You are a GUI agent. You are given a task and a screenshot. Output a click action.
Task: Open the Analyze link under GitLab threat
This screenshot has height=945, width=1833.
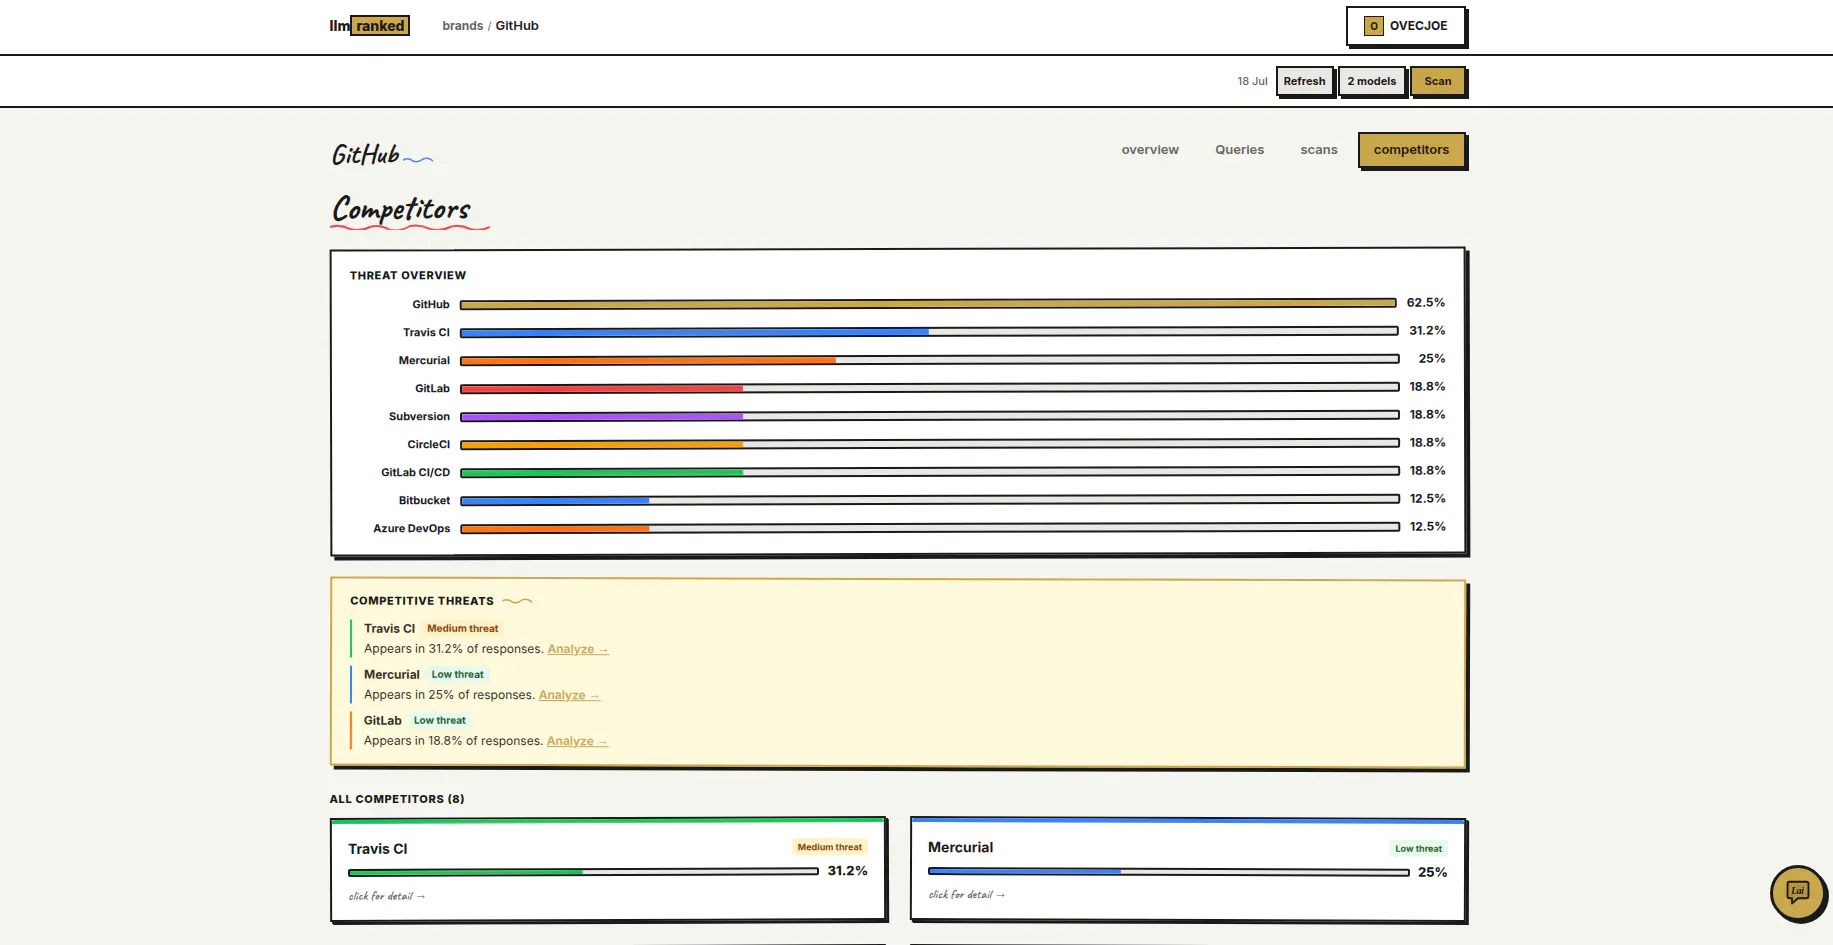click(x=577, y=741)
